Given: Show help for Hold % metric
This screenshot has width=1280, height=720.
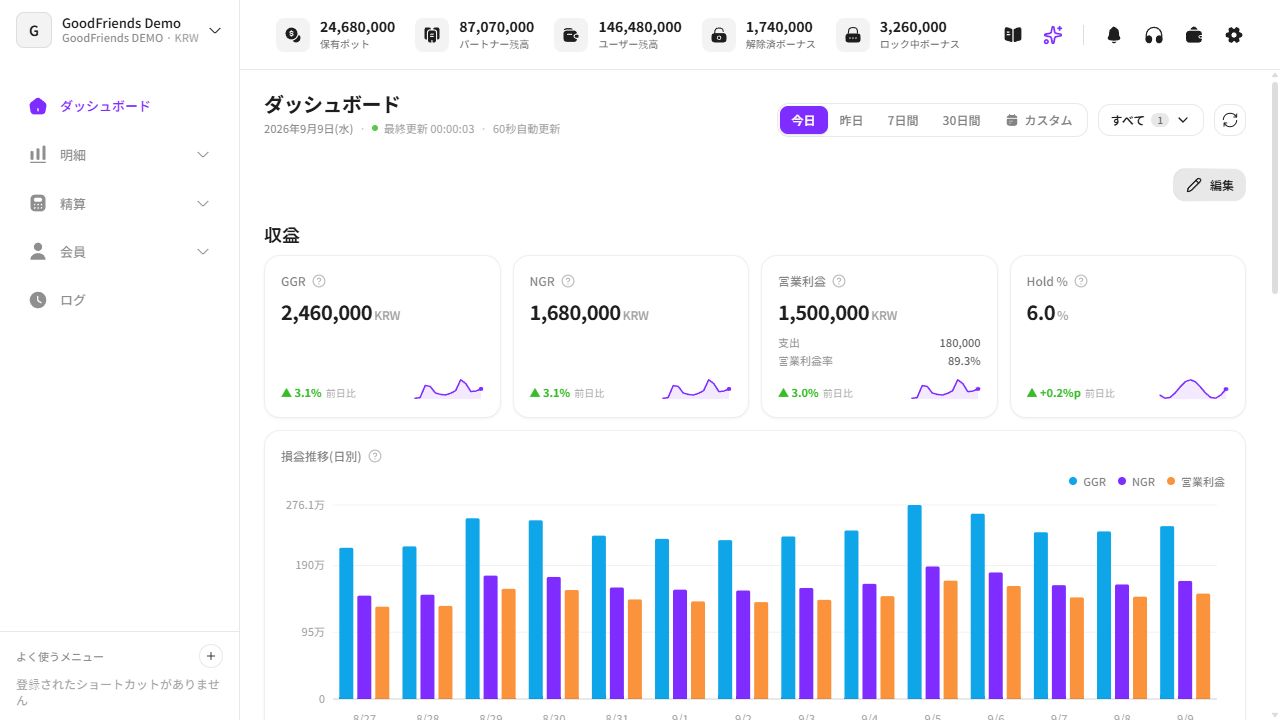Looking at the screenshot, I should [1081, 282].
